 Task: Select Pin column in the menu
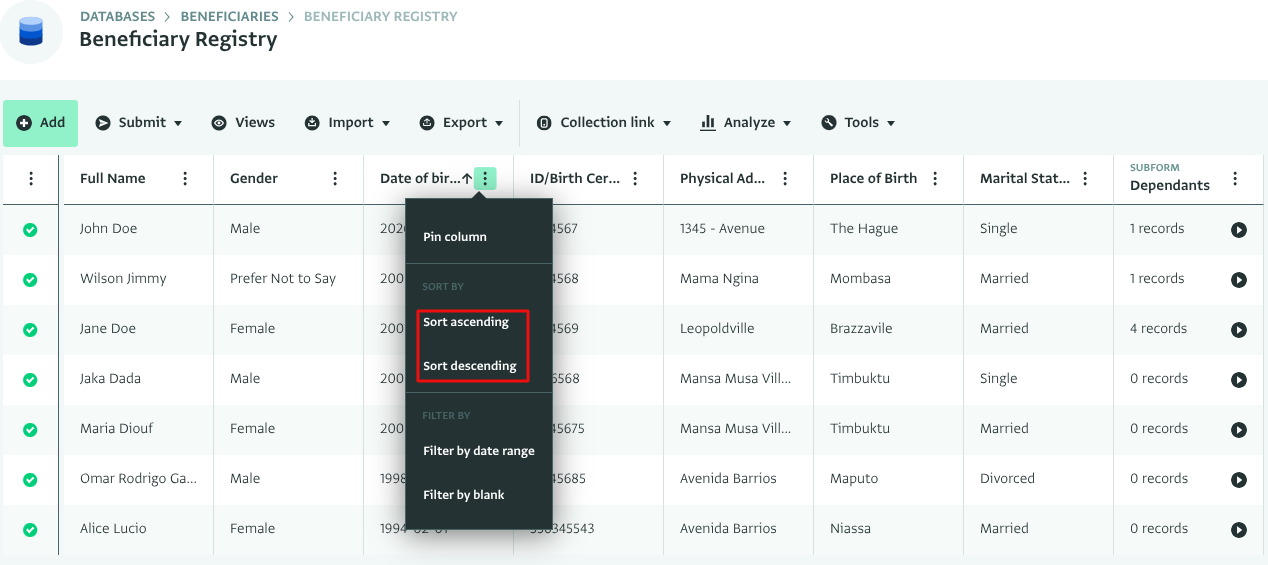coord(455,237)
